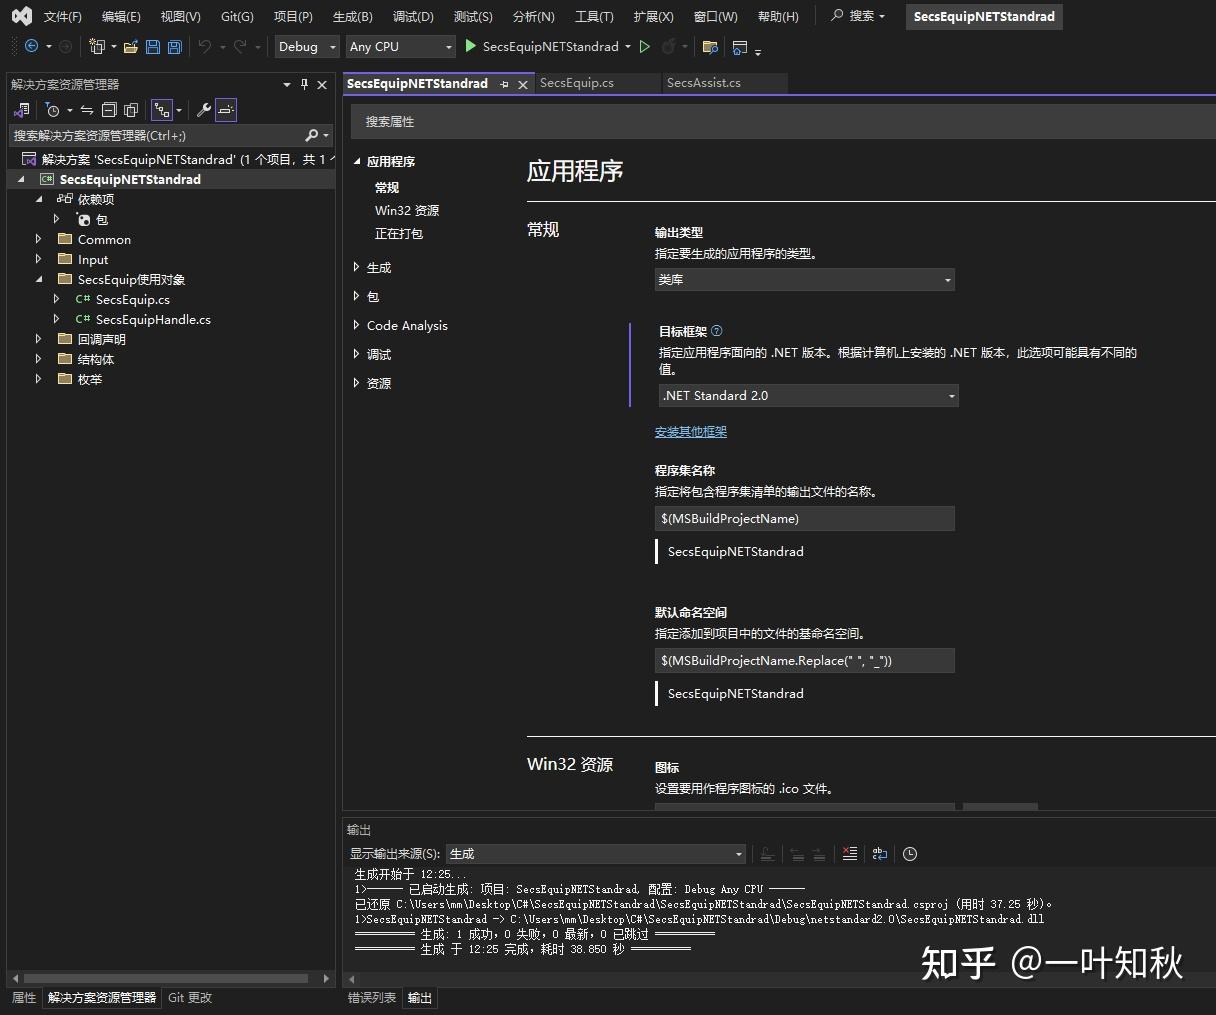Clear all output with the red-X list icon

849,854
